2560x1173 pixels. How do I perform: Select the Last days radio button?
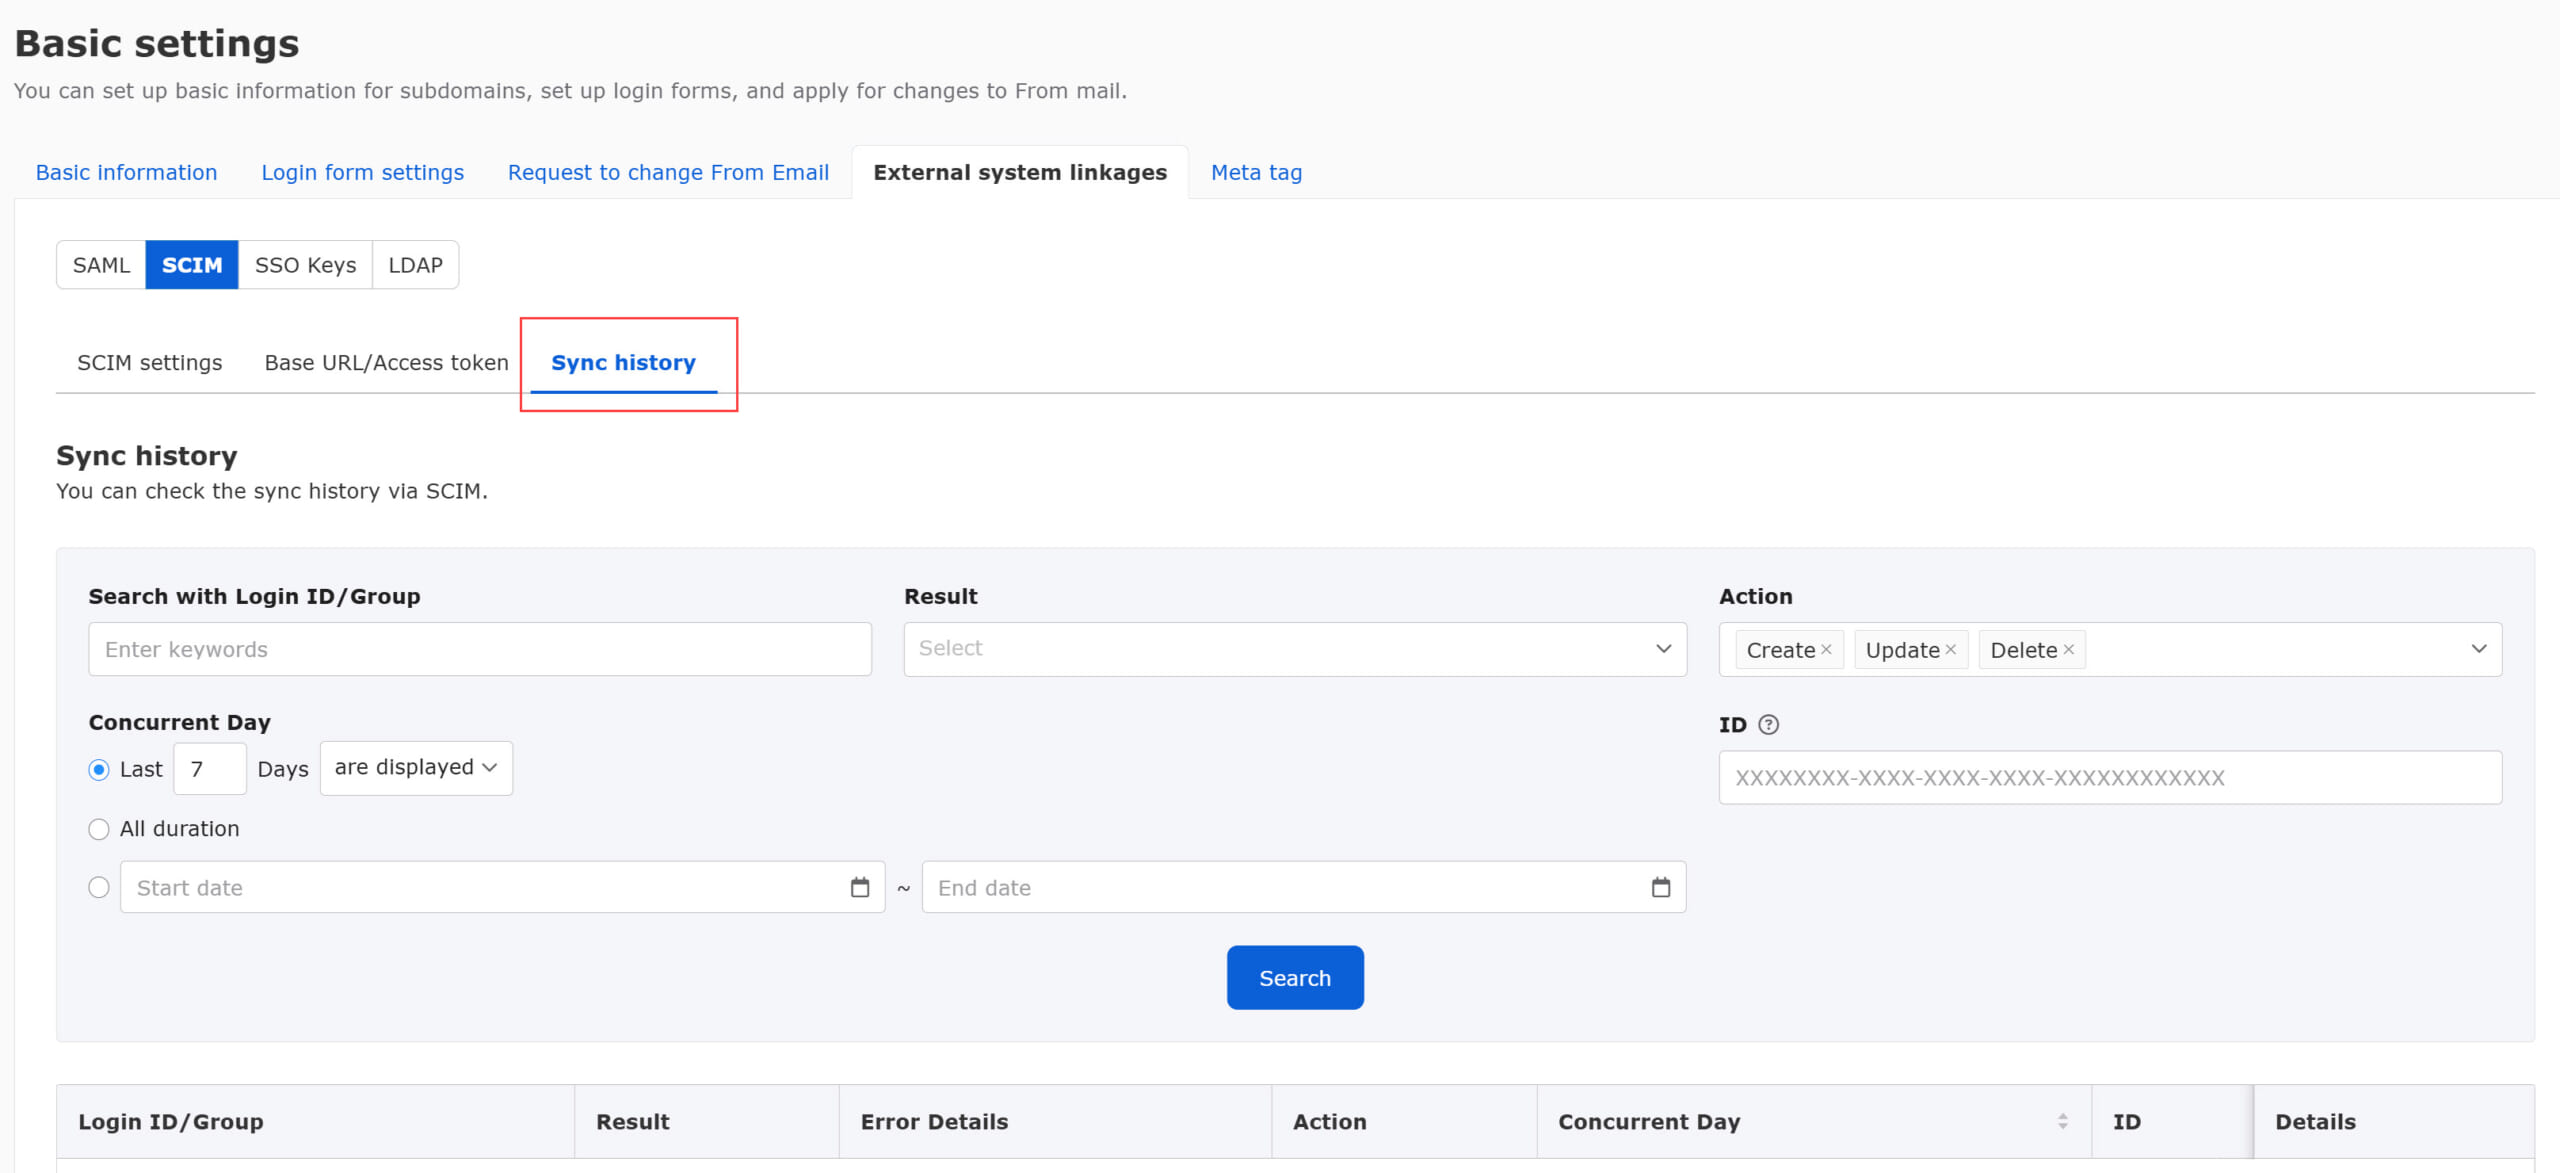99,770
